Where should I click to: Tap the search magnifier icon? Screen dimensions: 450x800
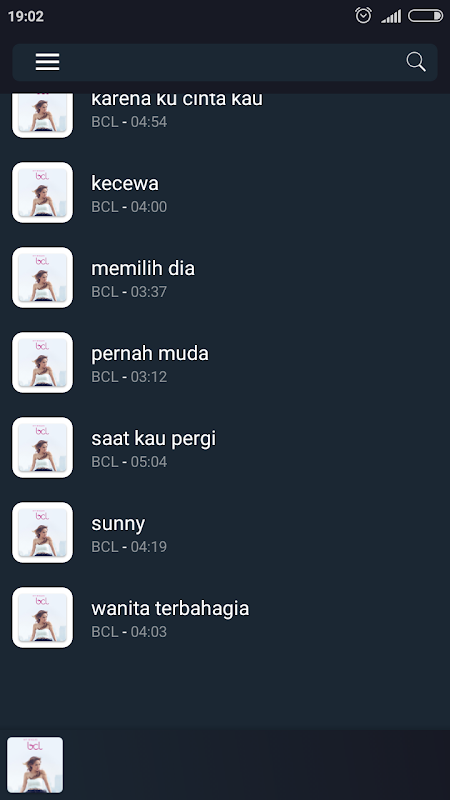tap(416, 62)
